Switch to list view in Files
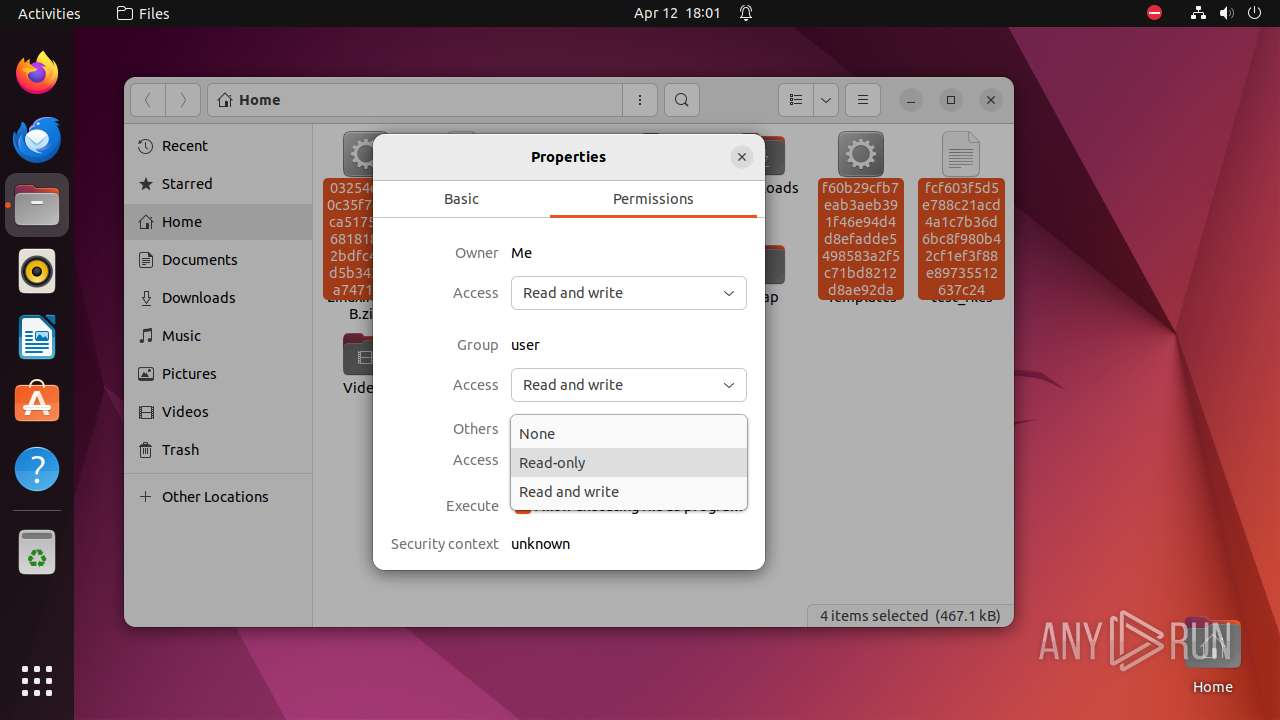 796,100
